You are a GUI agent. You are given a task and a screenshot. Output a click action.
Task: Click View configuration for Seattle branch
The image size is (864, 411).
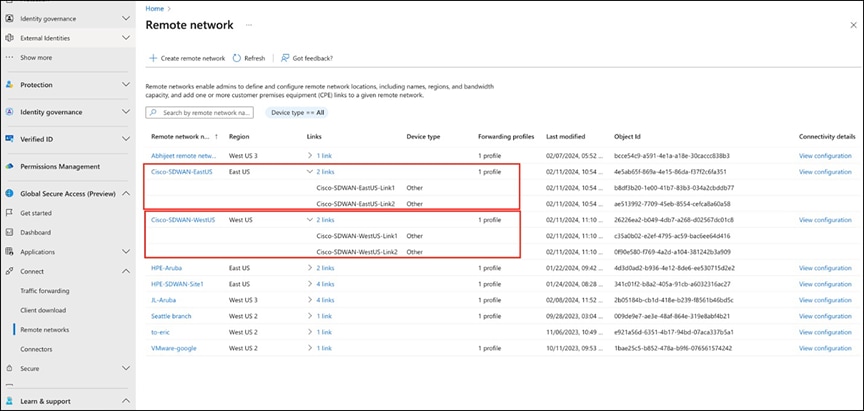(x=825, y=316)
